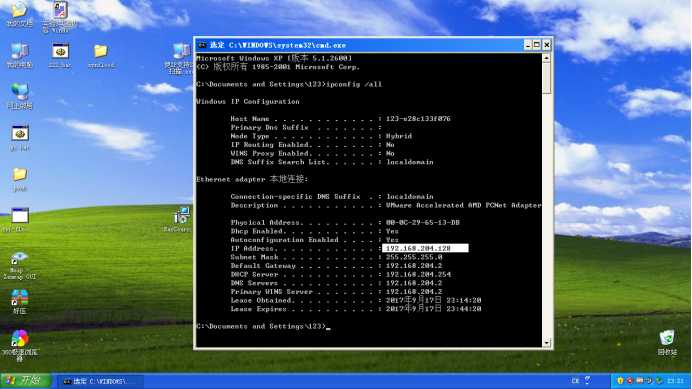Select the blank window program icon near java folder
692x389 pixels.
(x=20, y=215)
